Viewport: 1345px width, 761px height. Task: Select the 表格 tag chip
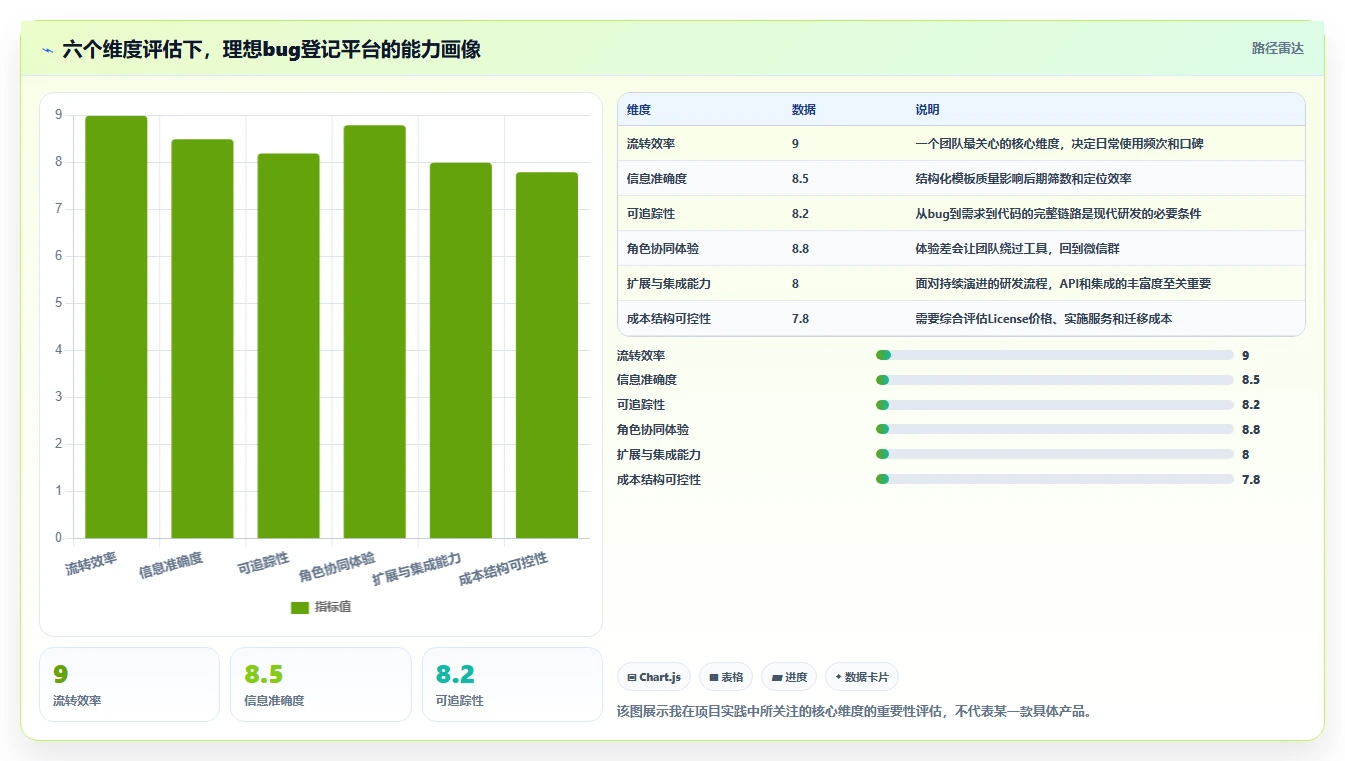pyautogui.click(x=726, y=677)
